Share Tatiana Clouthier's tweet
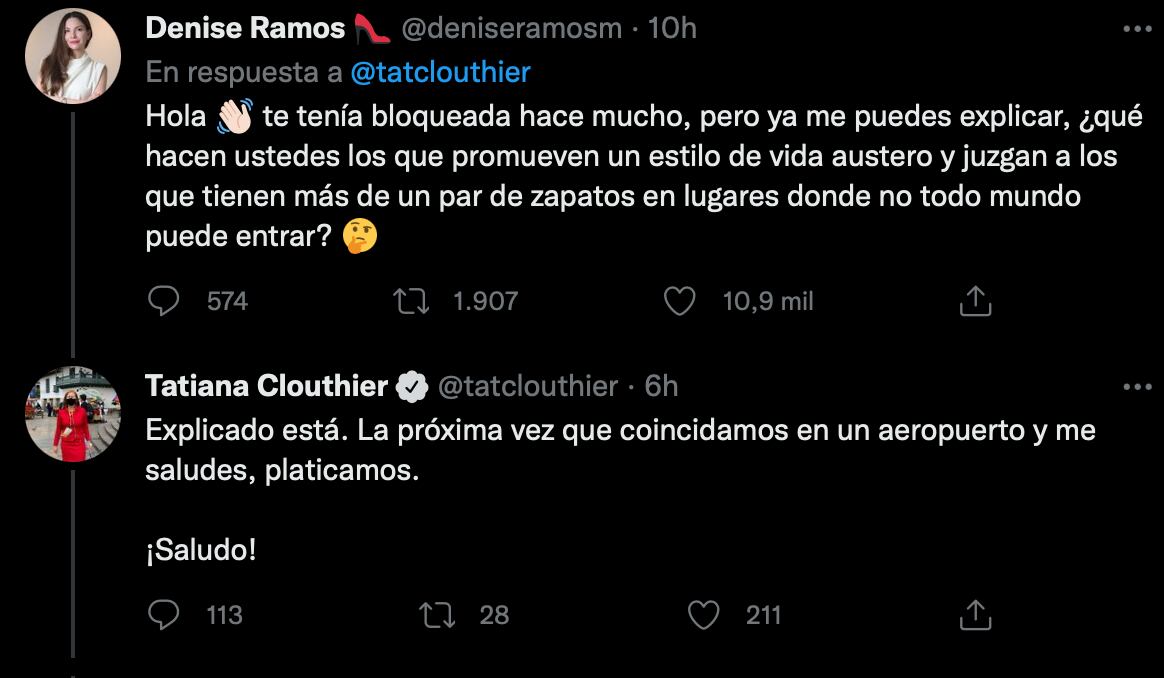The image size is (1164, 678). [974, 614]
